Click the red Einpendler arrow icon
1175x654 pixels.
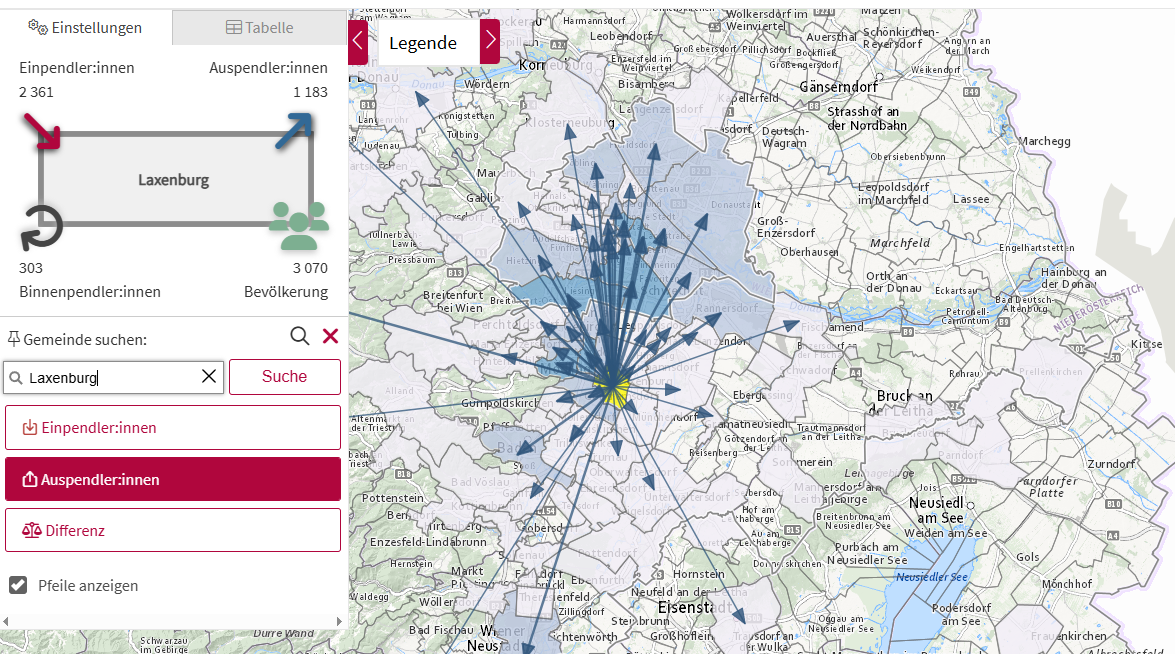(x=41, y=131)
